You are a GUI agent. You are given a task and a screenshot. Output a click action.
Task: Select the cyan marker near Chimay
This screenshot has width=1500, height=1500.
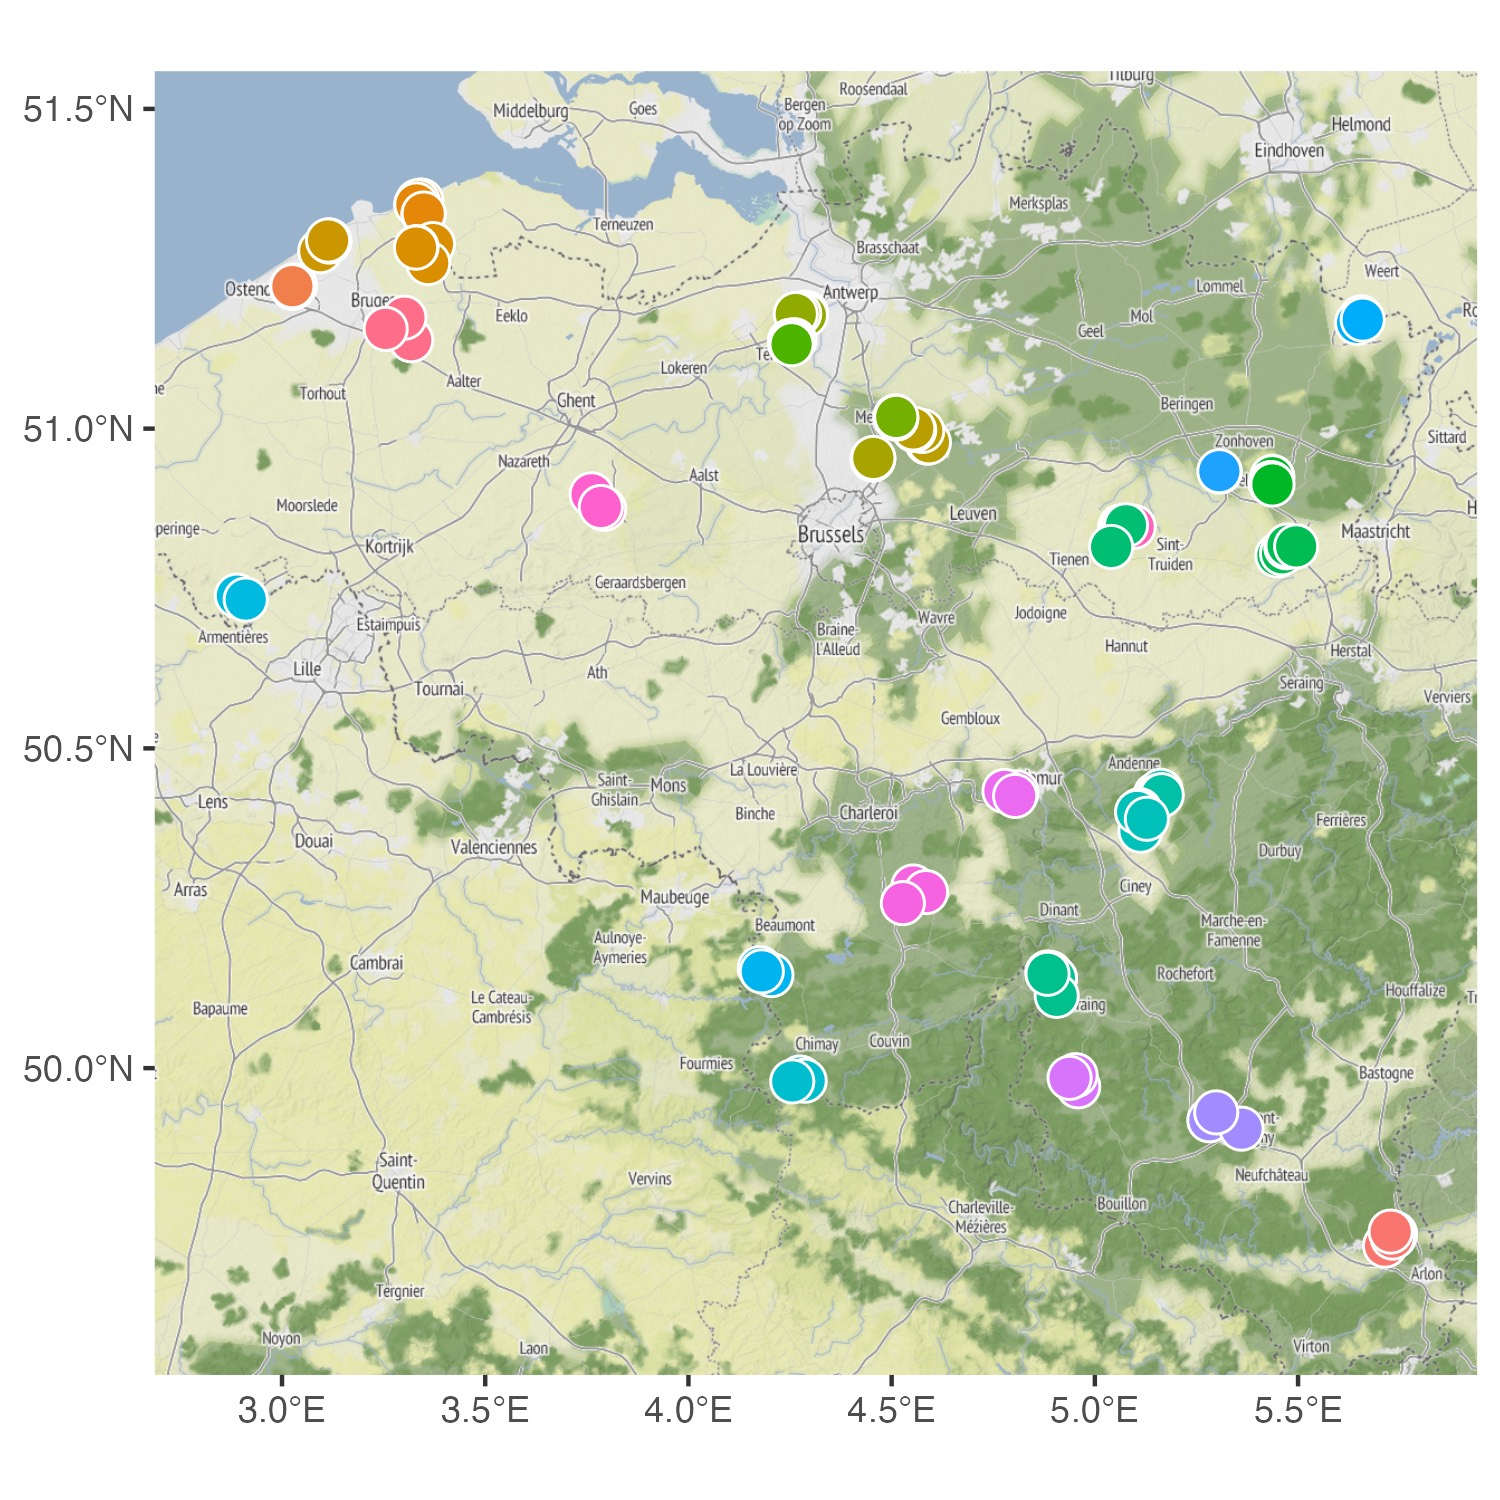tap(797, 1080)
